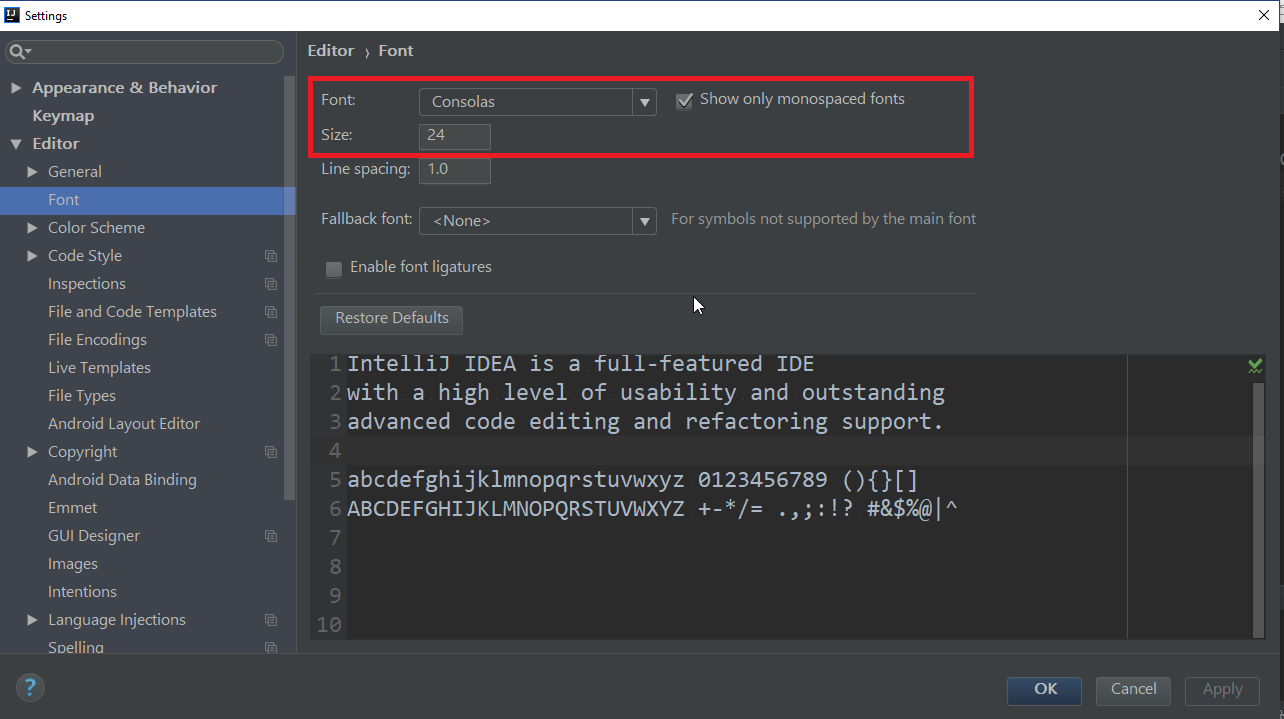Click the shared-settings icon beside Inspections
Viewport: 1284px width, 719px height.
(270, 284)
